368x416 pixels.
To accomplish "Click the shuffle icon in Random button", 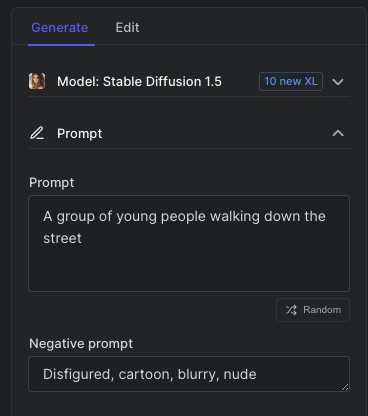I will (291, 310).
